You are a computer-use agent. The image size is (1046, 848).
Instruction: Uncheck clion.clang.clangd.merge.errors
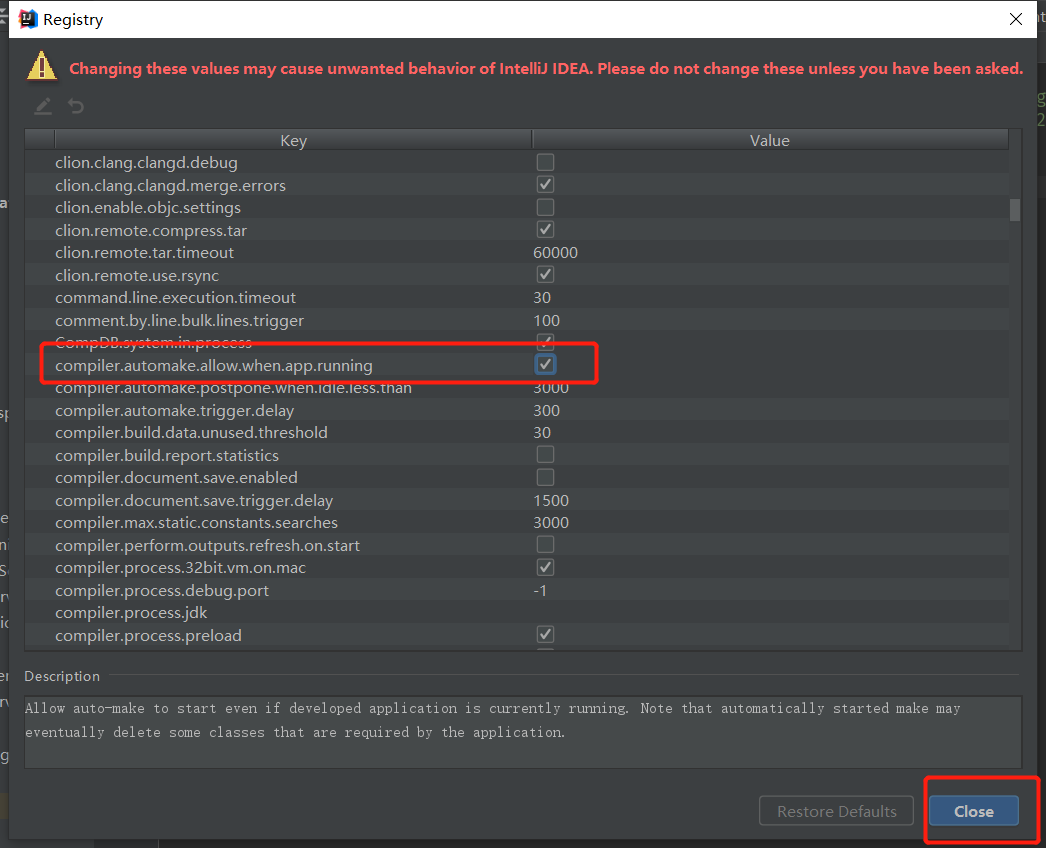tap(545, 184)
